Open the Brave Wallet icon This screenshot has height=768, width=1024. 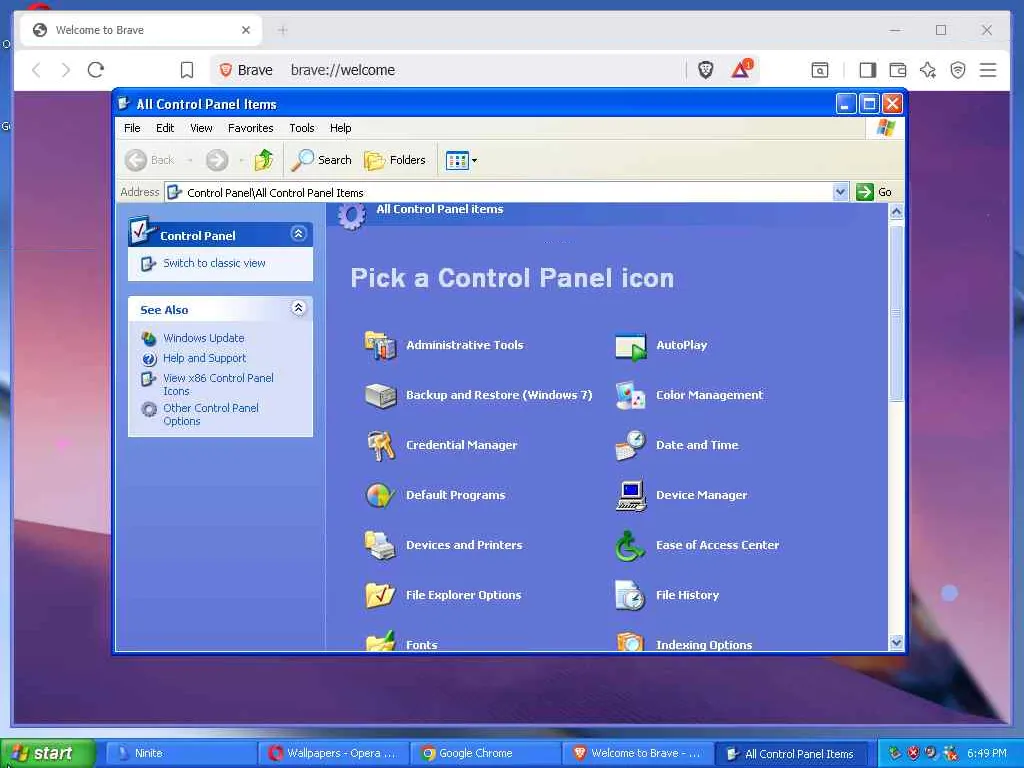pos(898,70)
